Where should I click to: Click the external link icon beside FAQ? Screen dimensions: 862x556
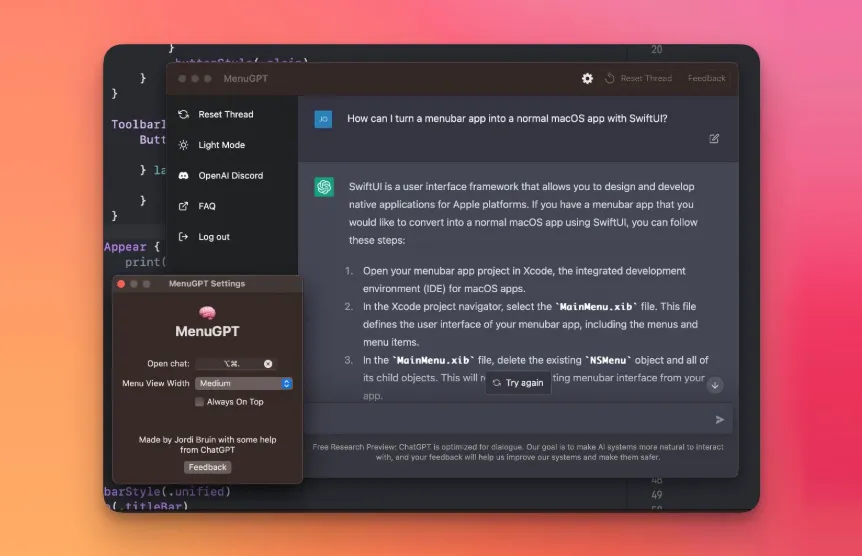click(184, 206)
